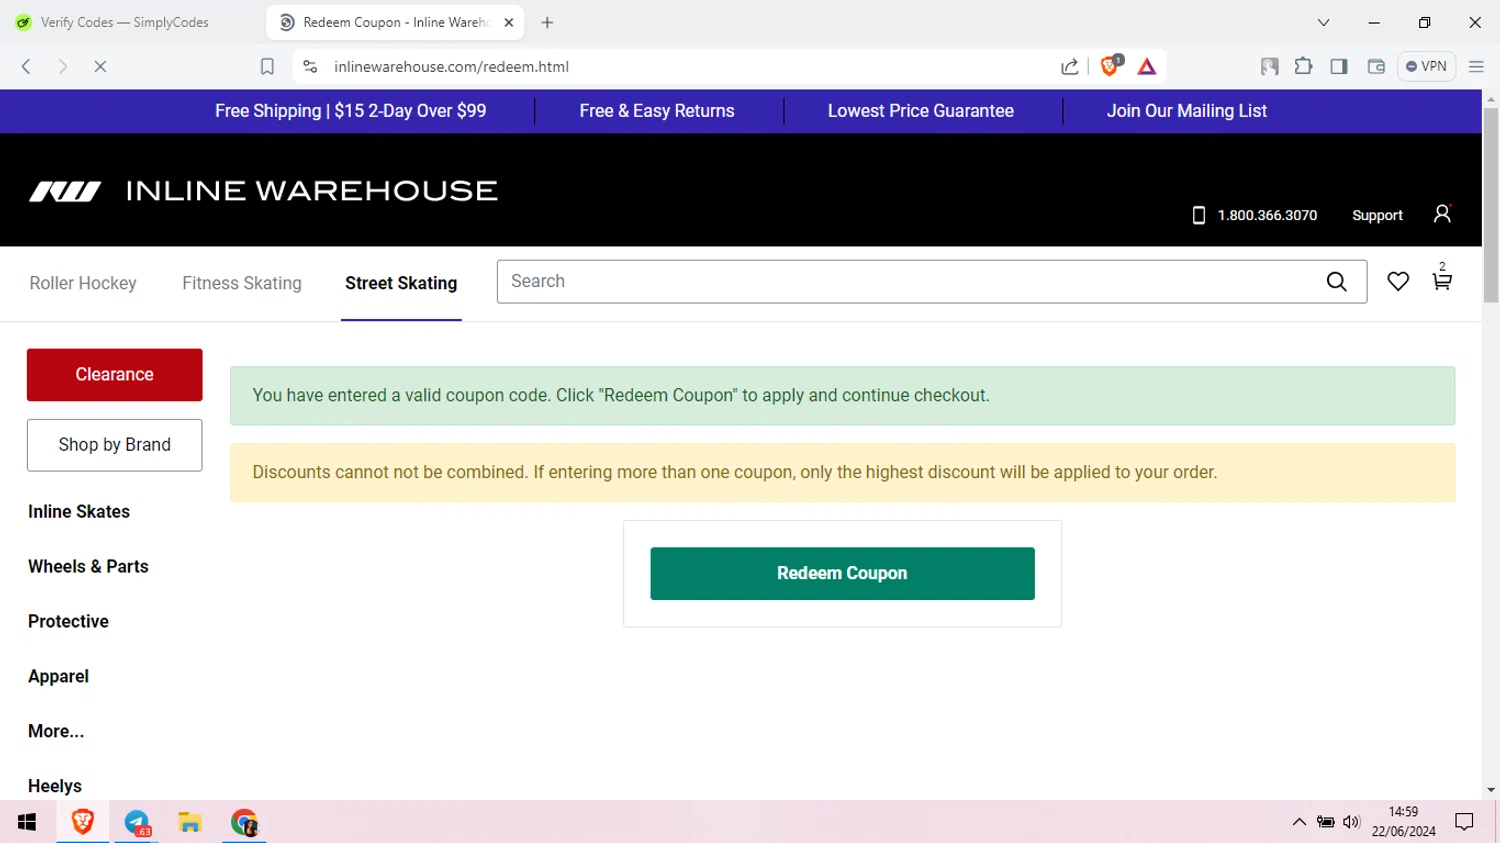
Task: Open the notification center icon
Action: pyautogui.click(x=1464, y=822)
